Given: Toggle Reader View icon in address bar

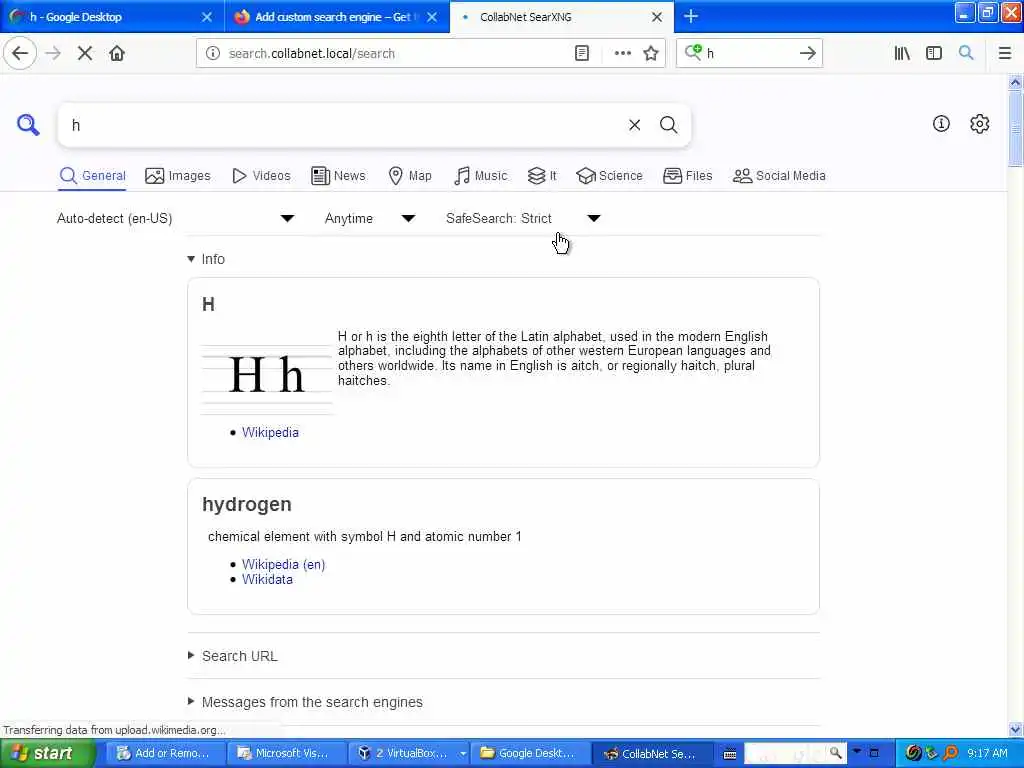Looking at the screenshot, I should 582,53.
